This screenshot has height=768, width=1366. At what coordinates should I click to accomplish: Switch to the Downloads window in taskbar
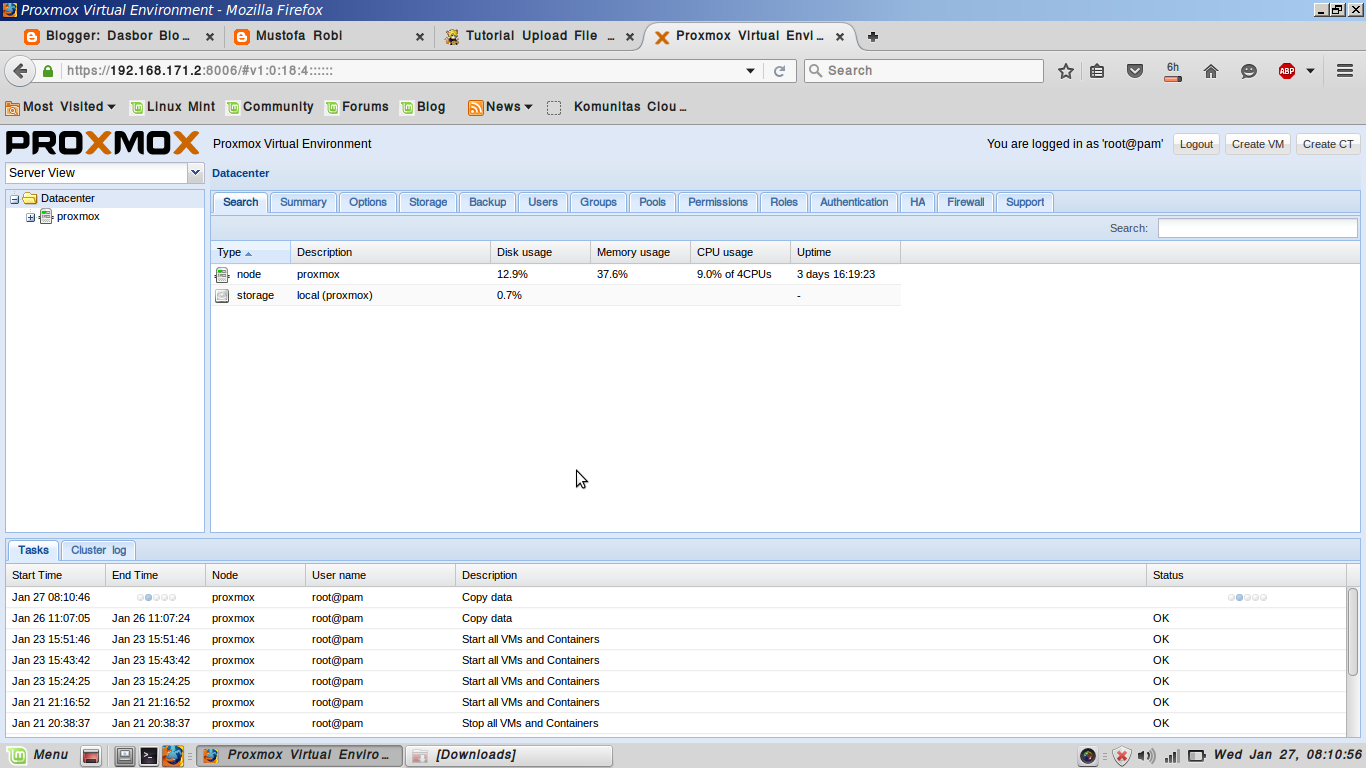[509, 755]
